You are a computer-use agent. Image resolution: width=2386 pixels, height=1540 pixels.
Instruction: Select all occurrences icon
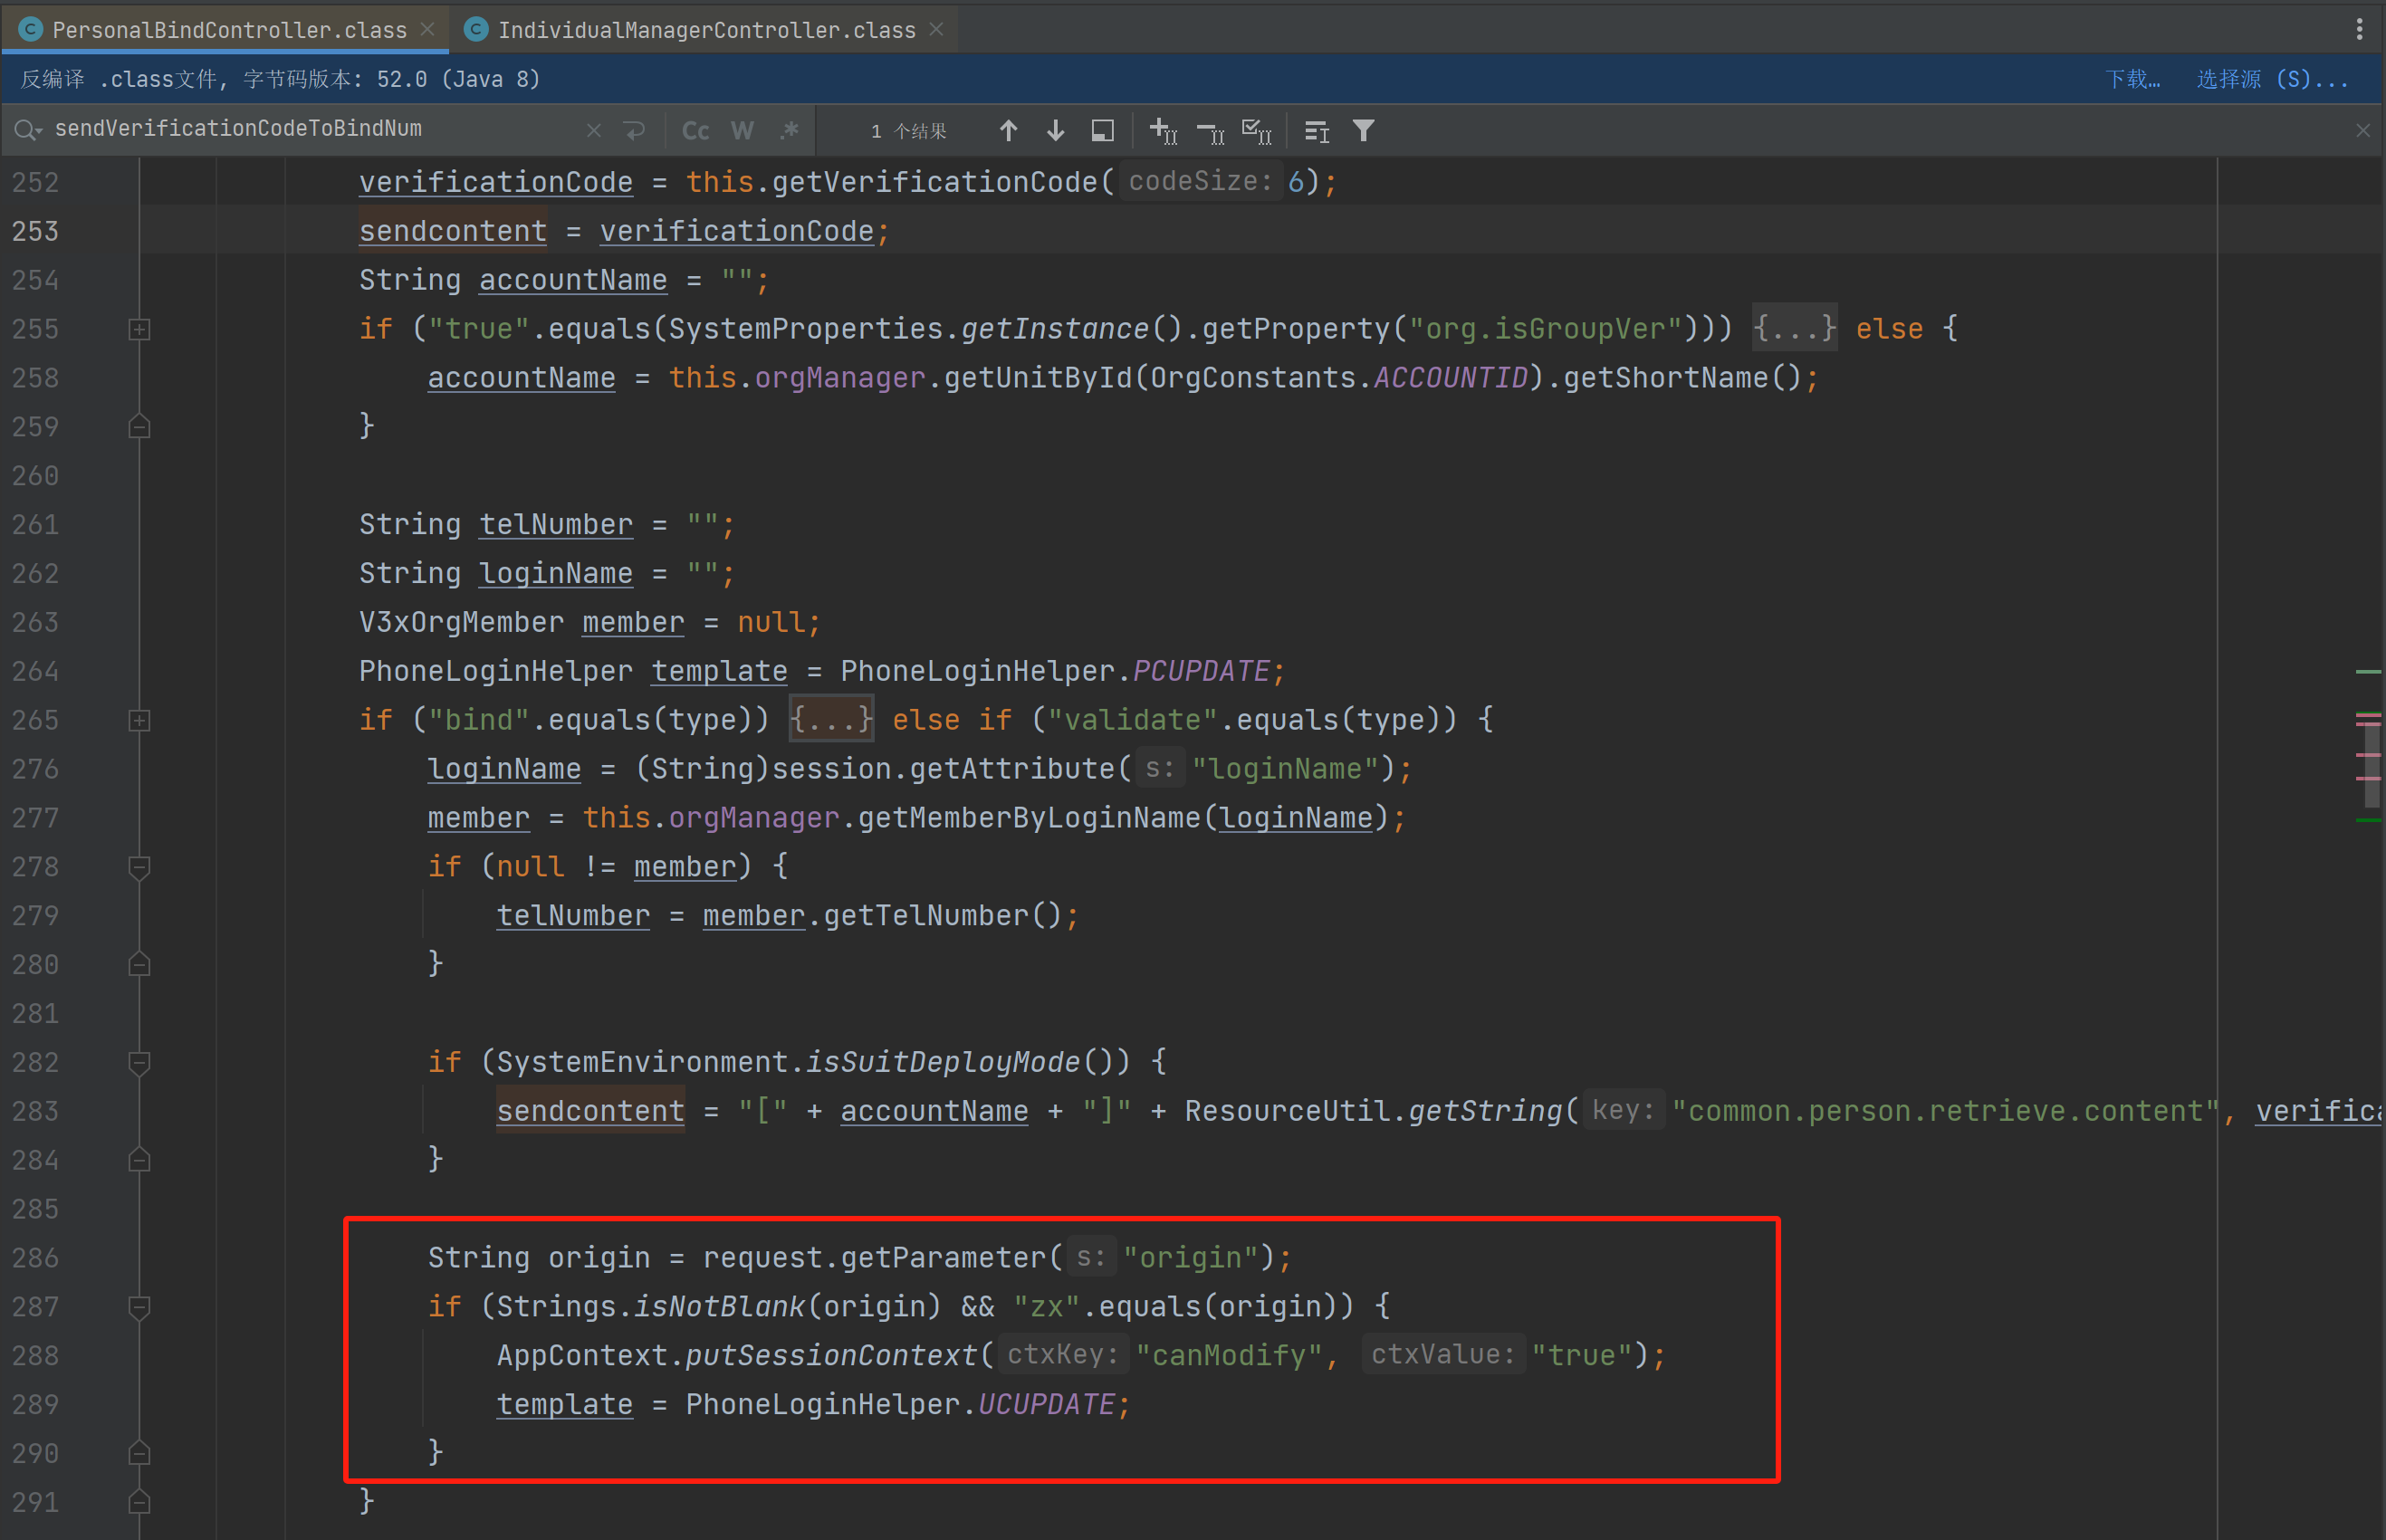click(1256, 131)
